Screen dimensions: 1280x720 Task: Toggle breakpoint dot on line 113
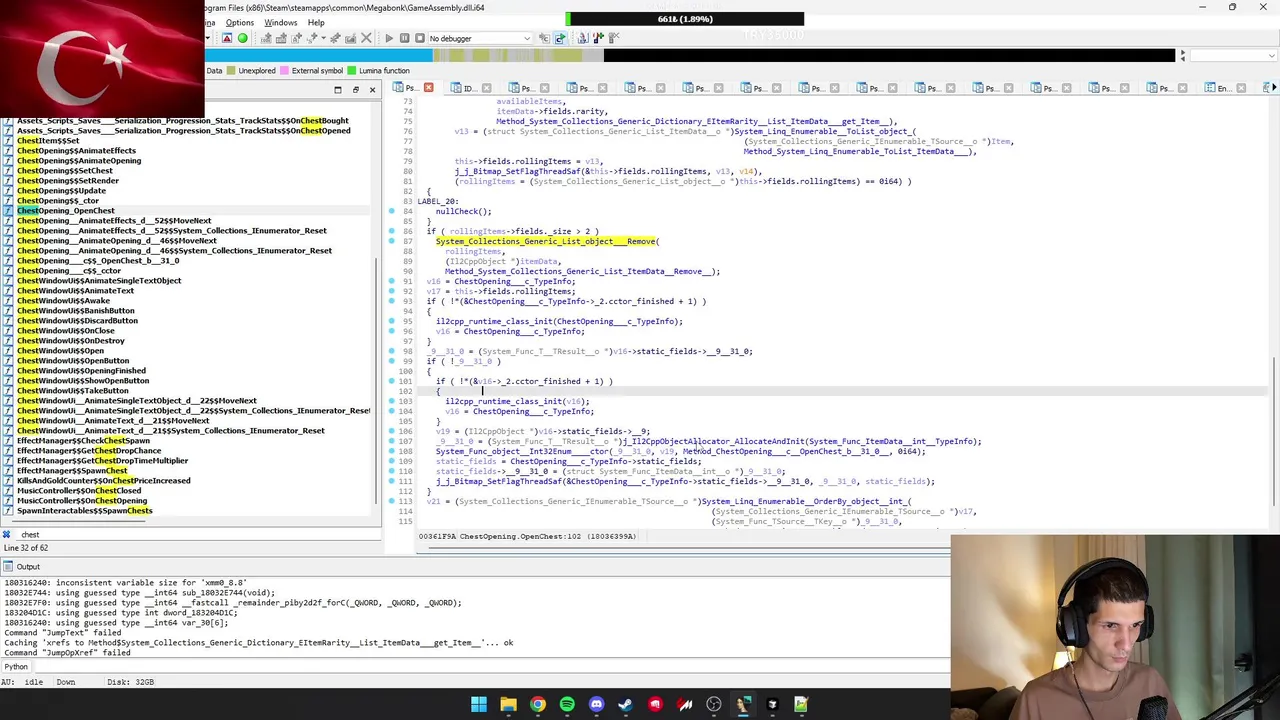click(x=392, y=501)
